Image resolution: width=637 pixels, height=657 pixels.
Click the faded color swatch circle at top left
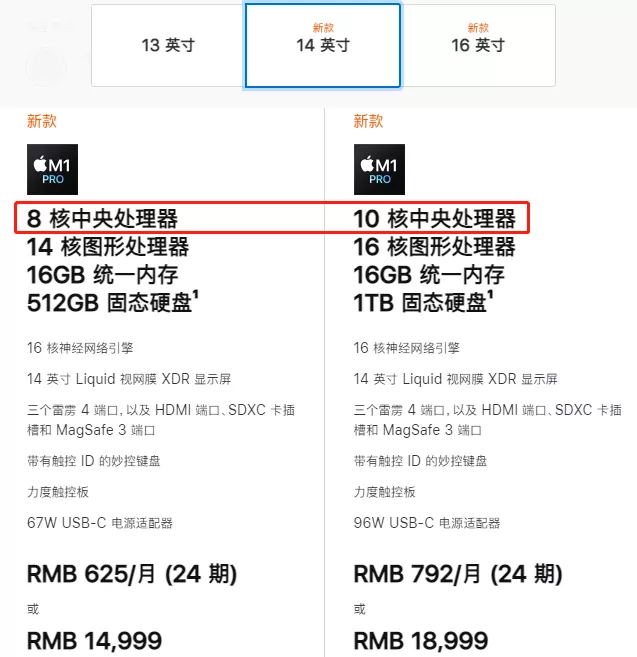pos(47,67)
